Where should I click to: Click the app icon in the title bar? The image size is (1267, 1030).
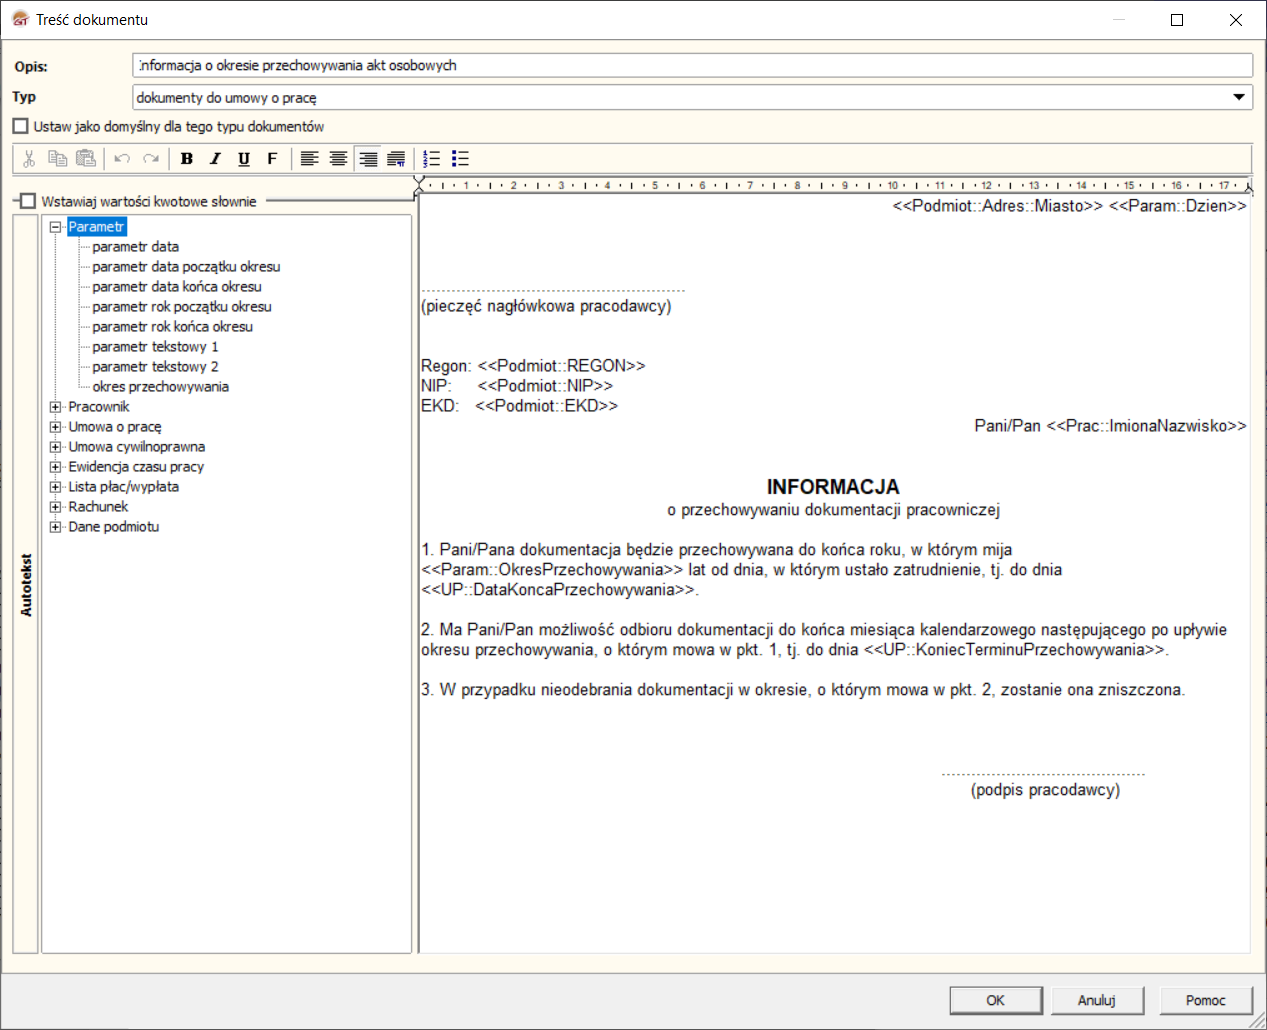[x=19, y=19]
